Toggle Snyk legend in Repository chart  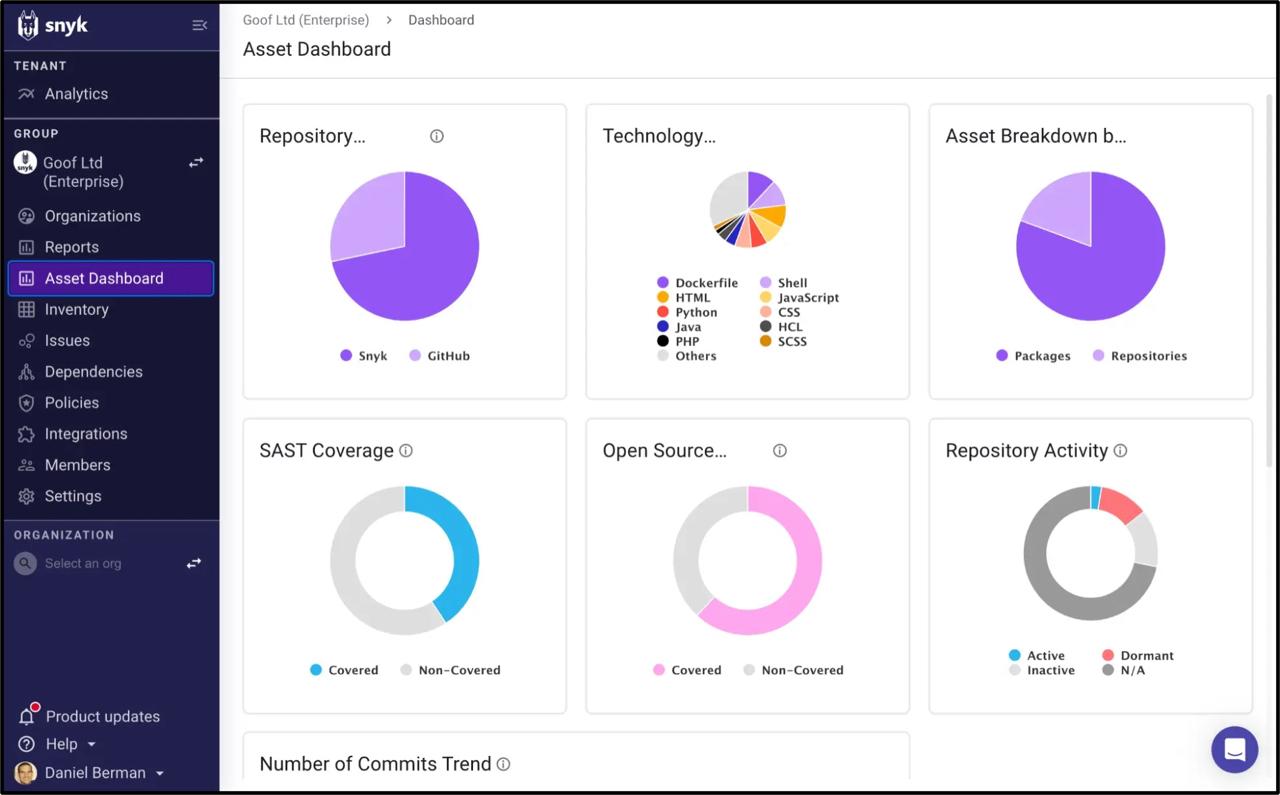(364, 355)
